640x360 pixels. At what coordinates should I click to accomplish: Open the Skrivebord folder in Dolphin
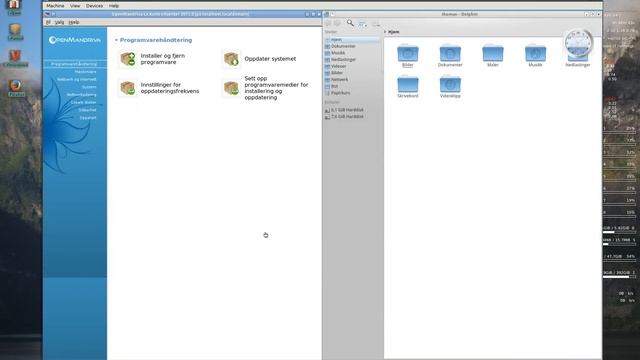408,87
